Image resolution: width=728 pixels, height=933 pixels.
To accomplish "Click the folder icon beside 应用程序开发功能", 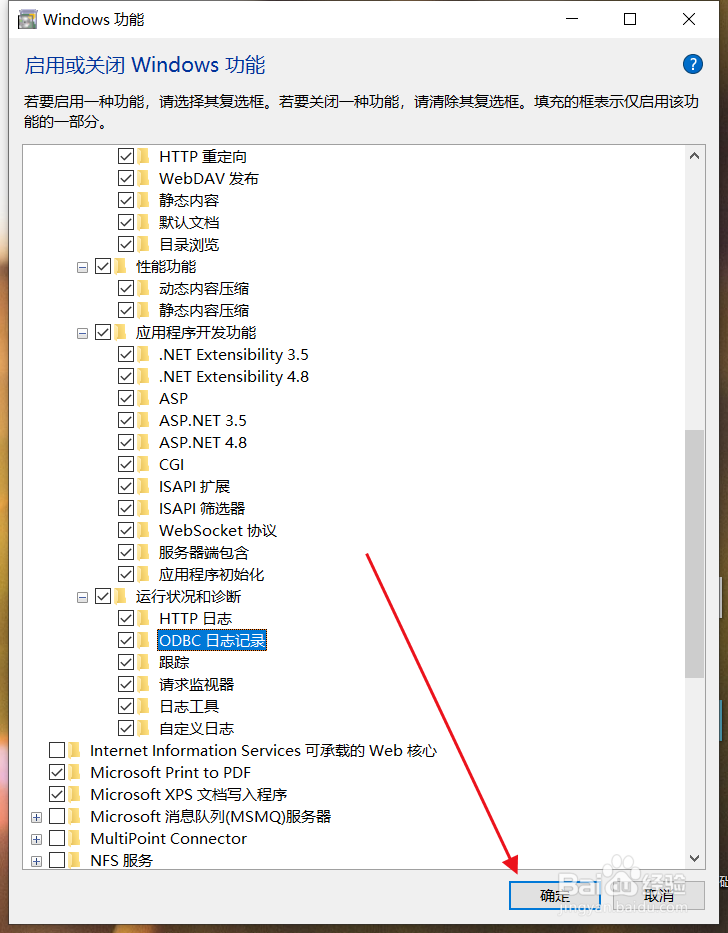I will tap(120, 332).
